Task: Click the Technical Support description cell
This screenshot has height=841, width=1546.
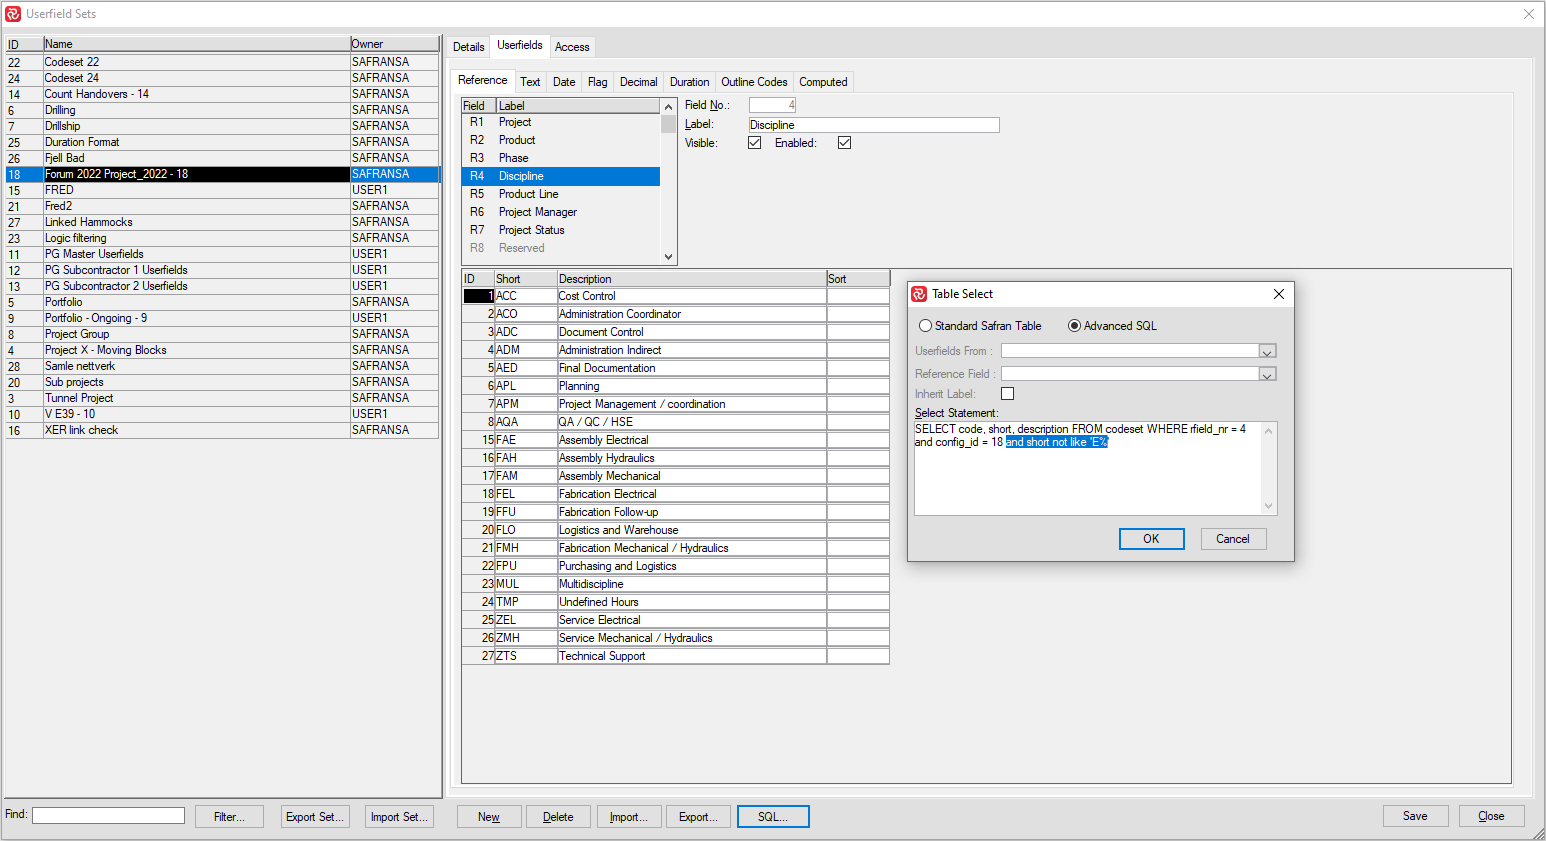Action: [691, 656]
